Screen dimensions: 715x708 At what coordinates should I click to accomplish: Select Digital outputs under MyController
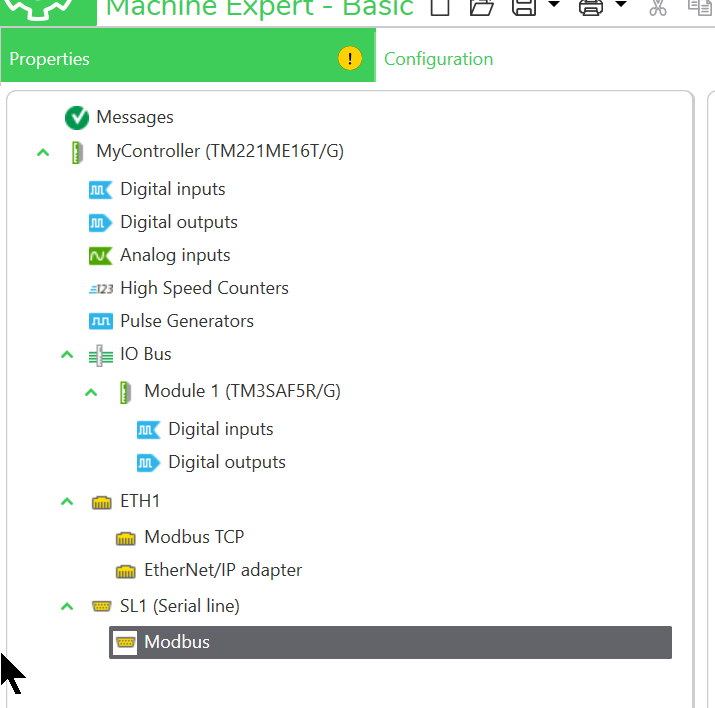(x=179, y=222)
